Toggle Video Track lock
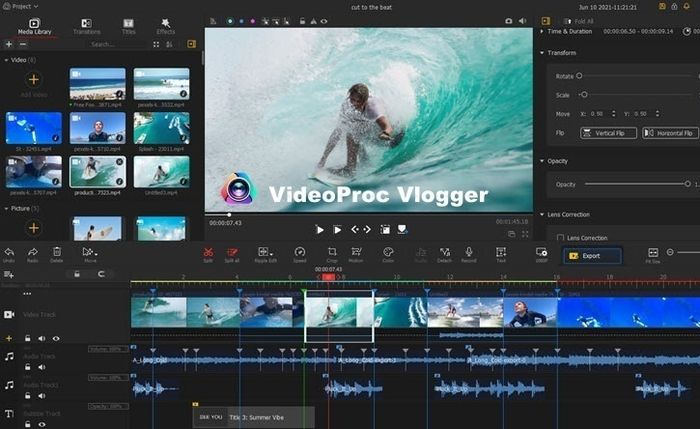Screen dimensions: 700x429 [28, 338]
